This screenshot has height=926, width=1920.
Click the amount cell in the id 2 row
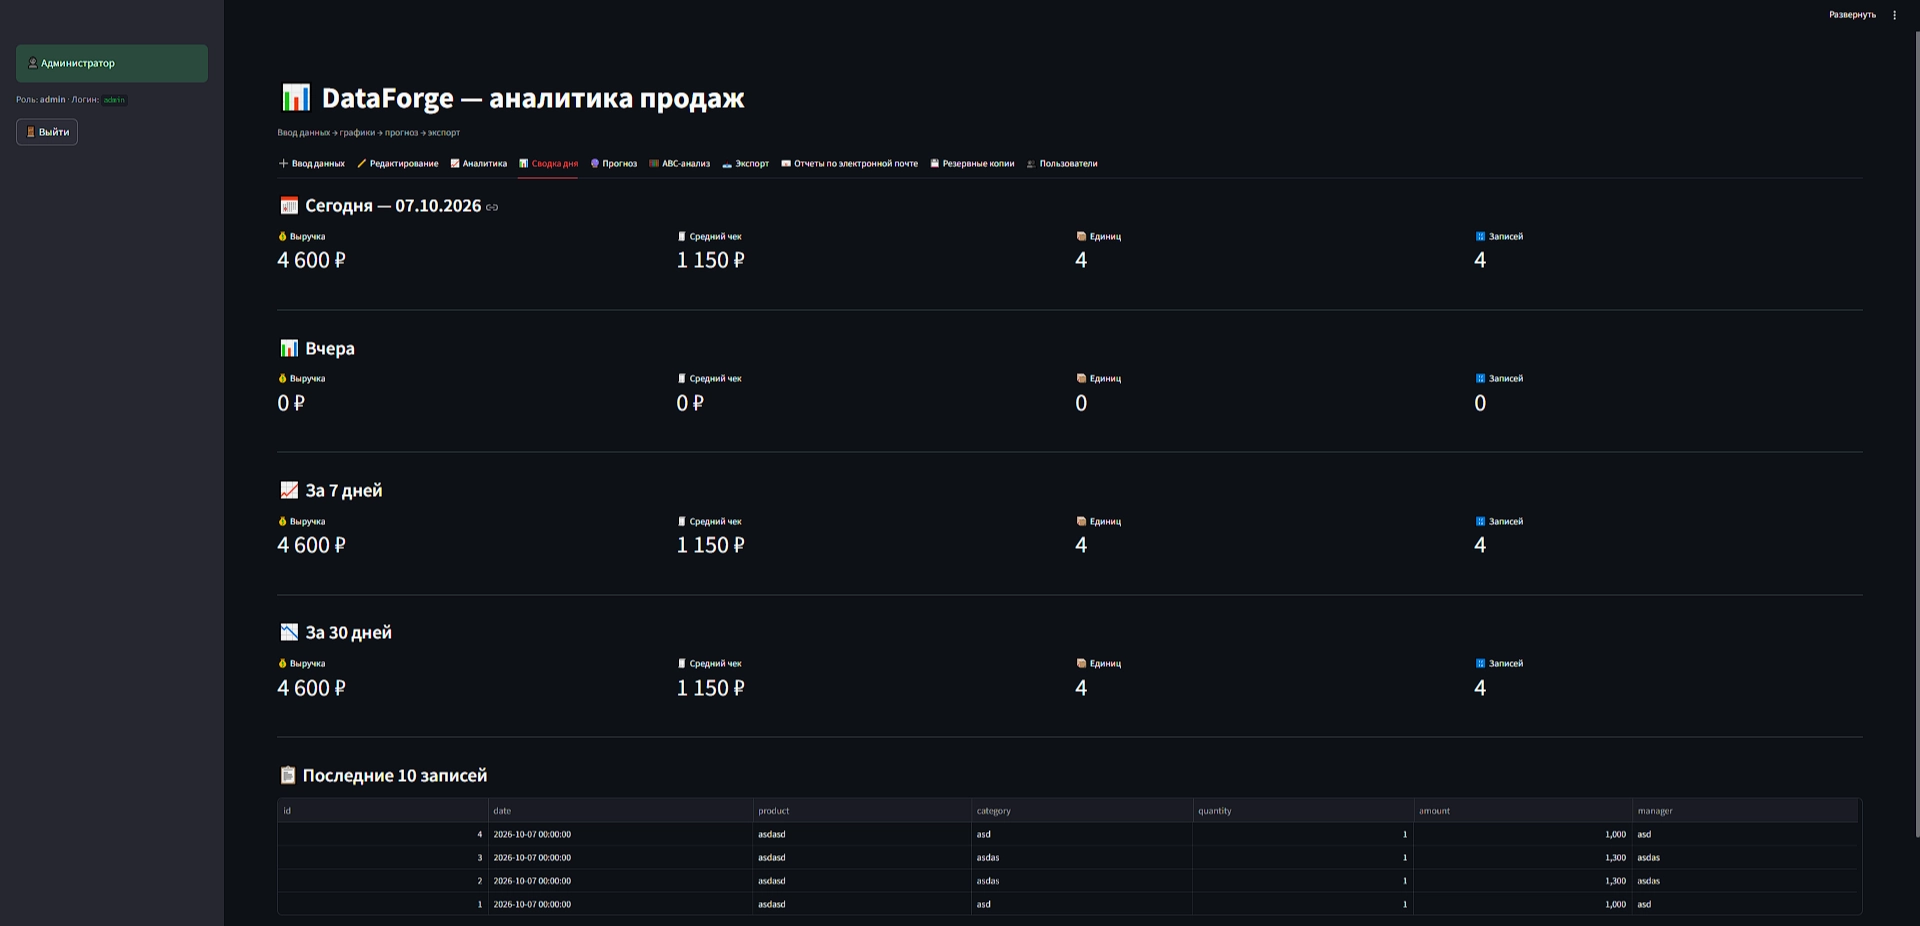click(1523, 881)
